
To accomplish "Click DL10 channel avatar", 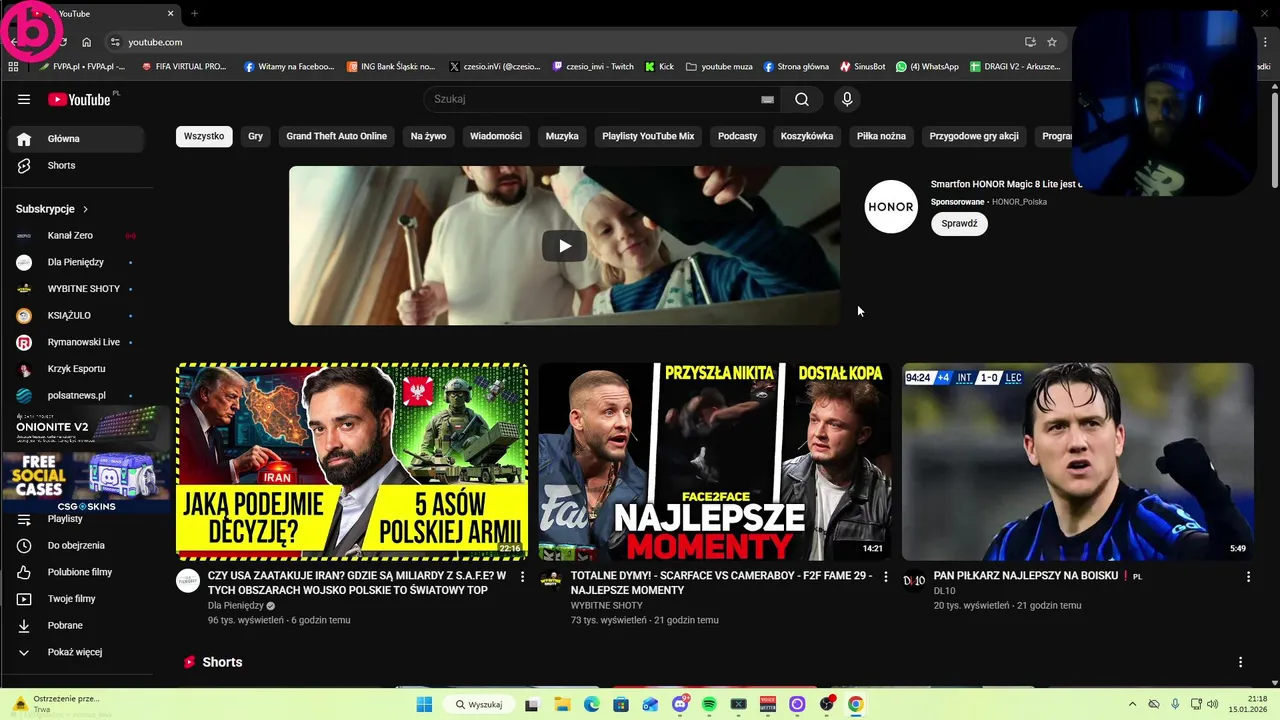I will point(914,580).
